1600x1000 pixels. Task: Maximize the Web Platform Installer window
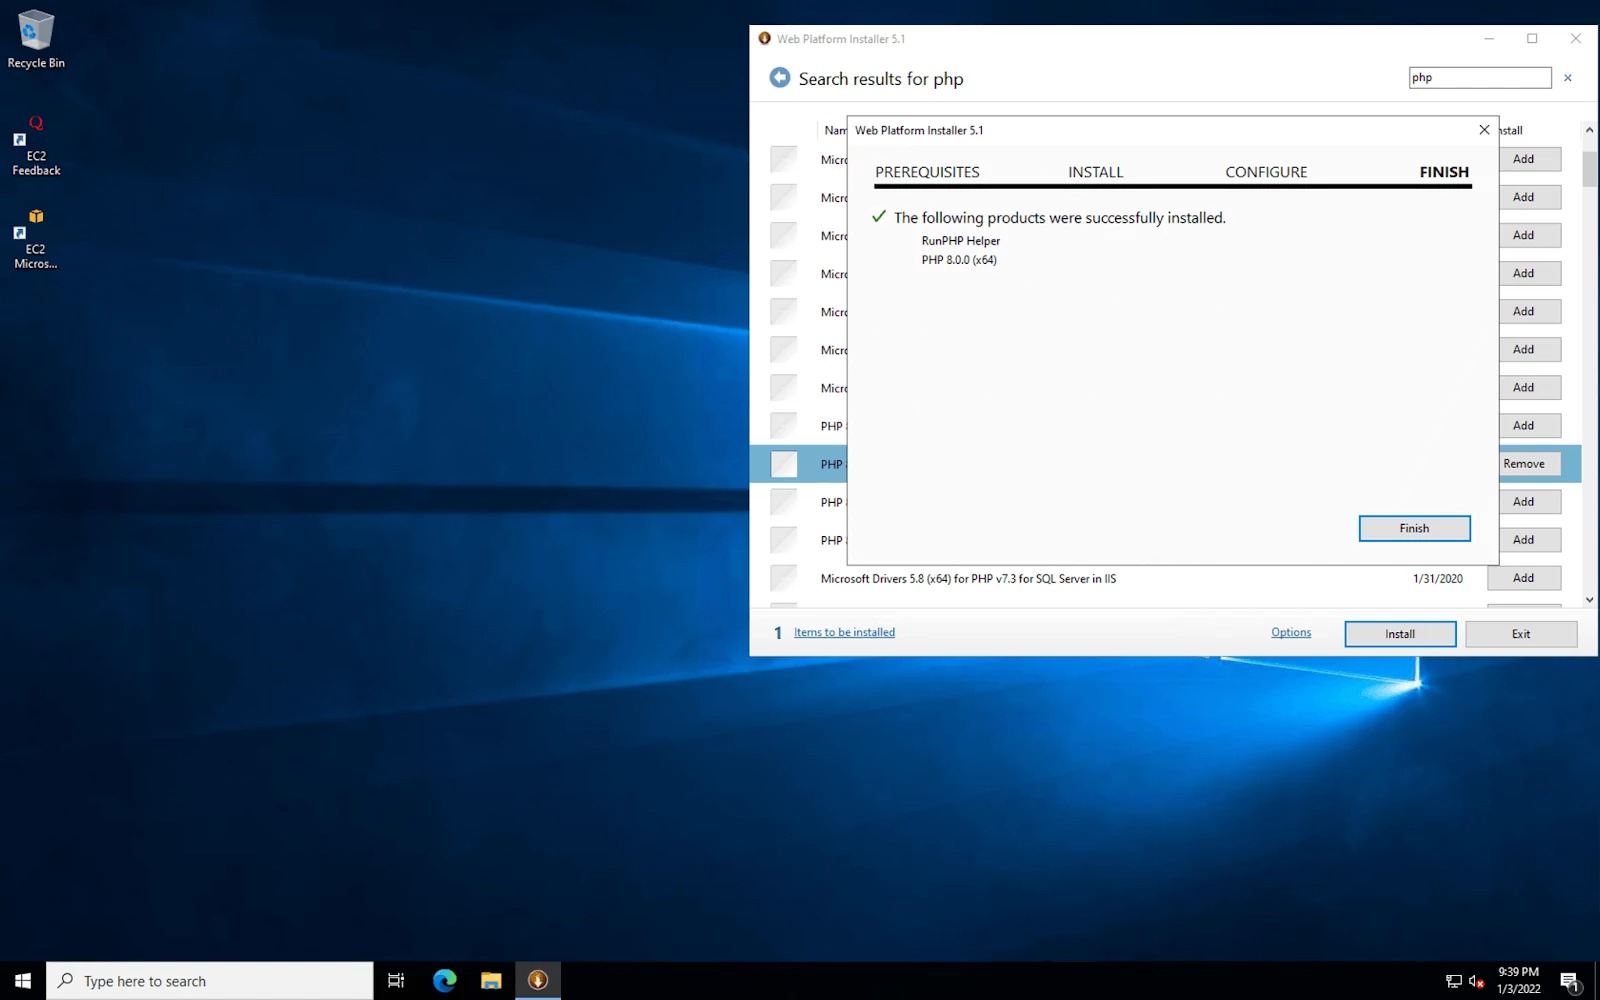click(x=1532, y=39)
